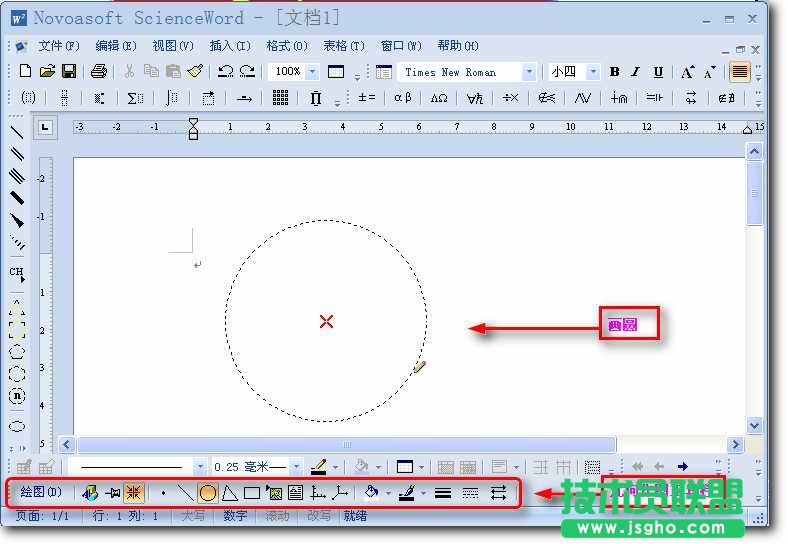Screen dimensions: 788x544
Task: Toggle the 数字 num lock indicator
Action: coord(235,515)
